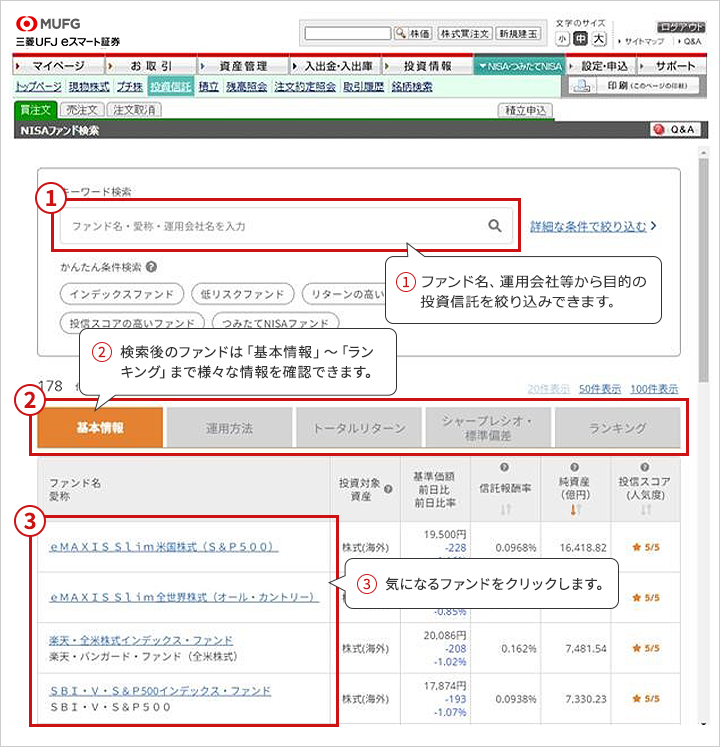Open eMAXIS Slim全世界株式 fund
This screenshot has width=720, height=747.
[x=184, y=597]
